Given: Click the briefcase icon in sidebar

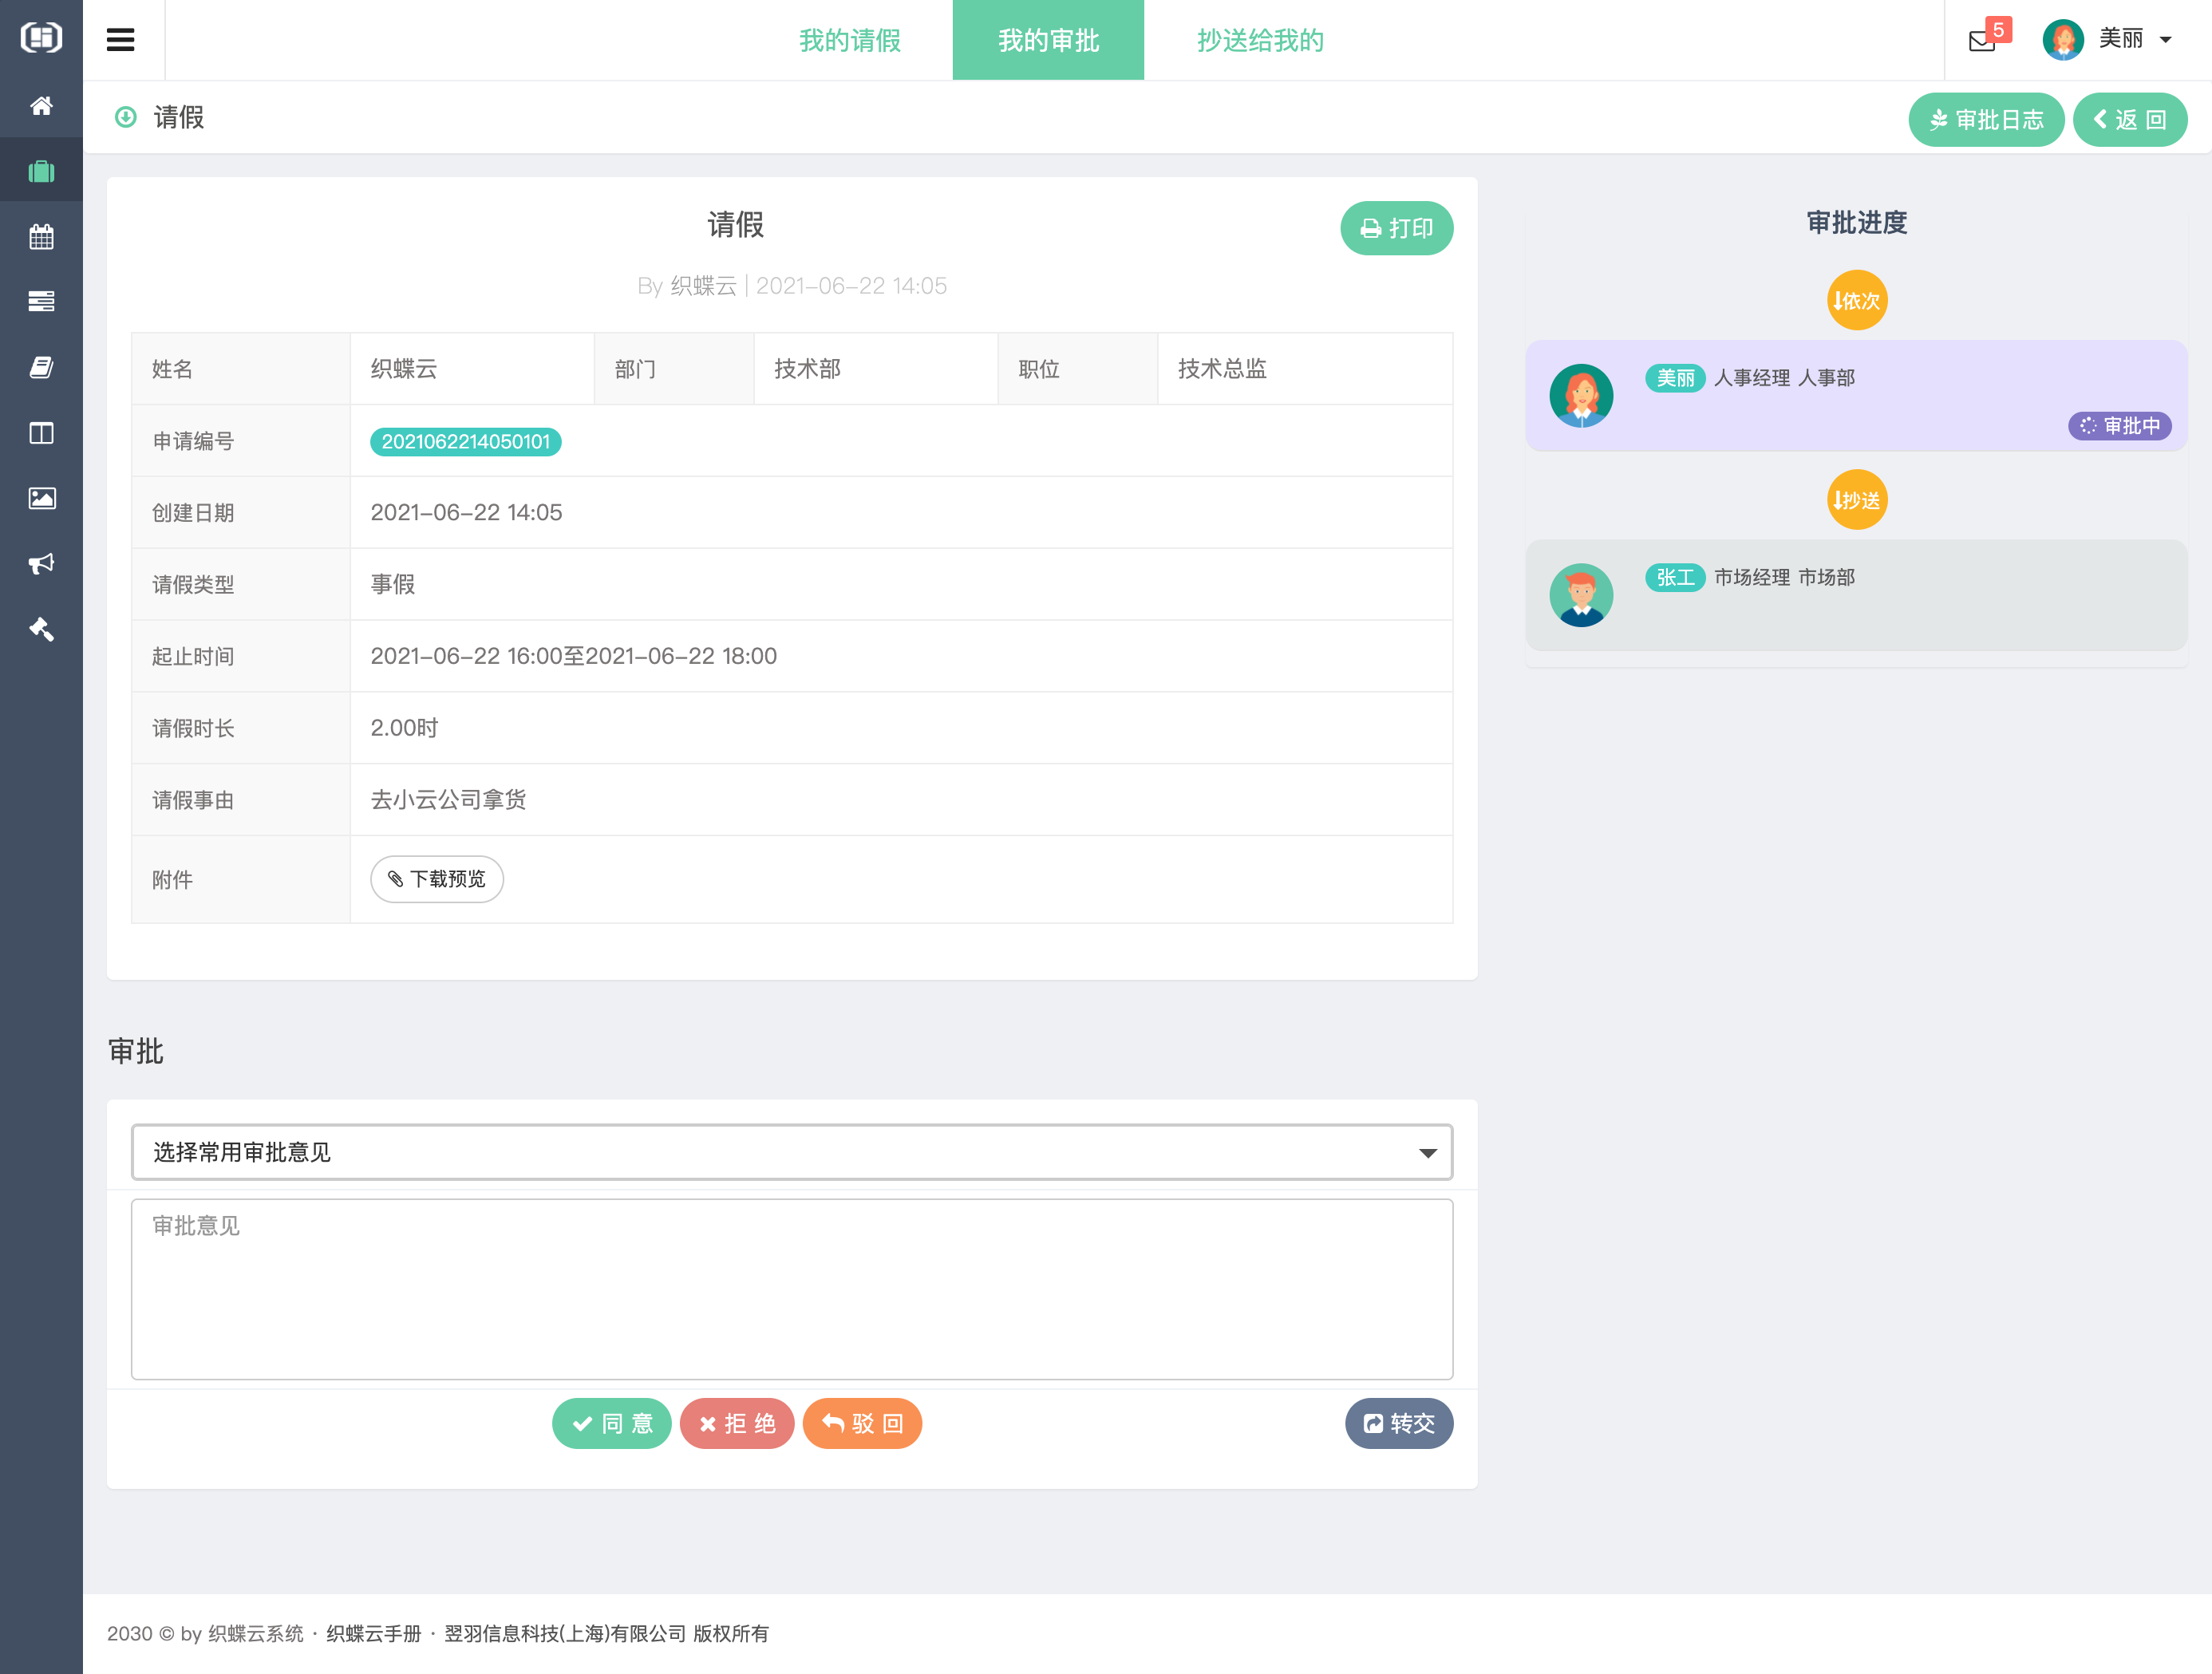Looking at the screenshot, I should [41, 171].
